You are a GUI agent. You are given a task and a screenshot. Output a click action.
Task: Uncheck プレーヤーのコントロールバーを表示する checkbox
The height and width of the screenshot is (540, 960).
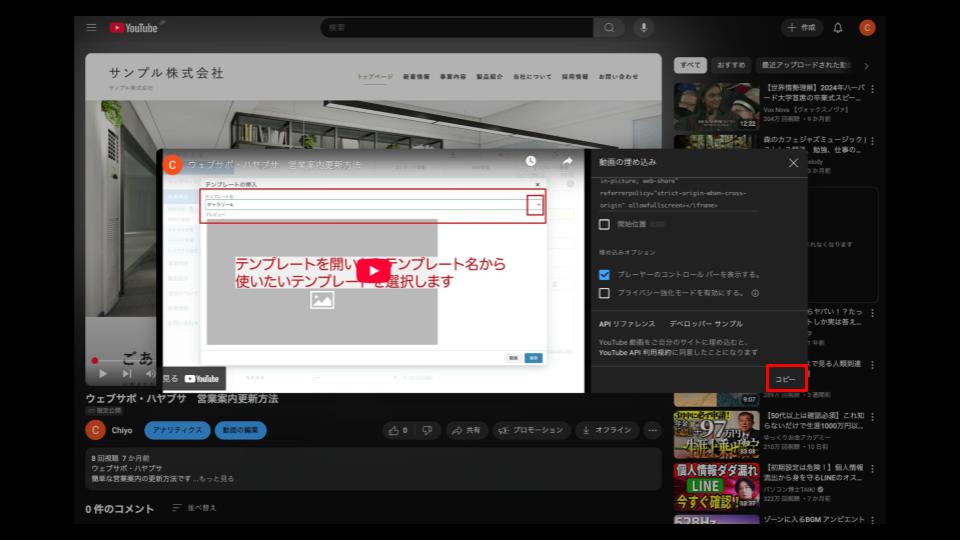click(604, 275)
